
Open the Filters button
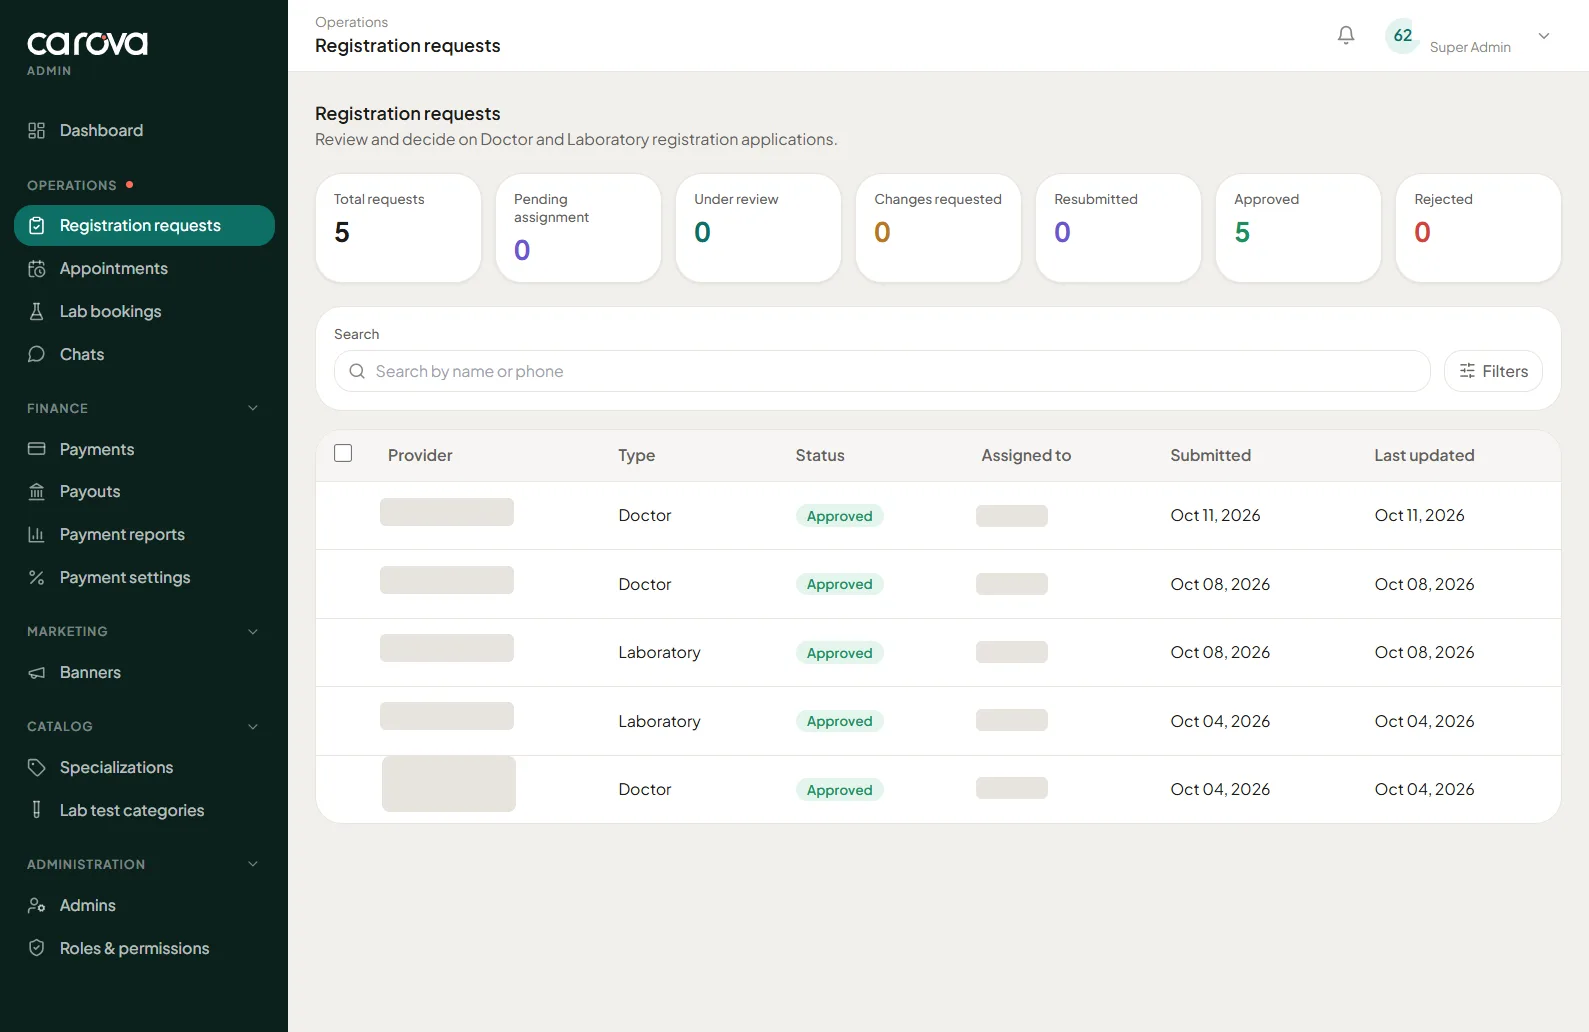coord(1493,371)
